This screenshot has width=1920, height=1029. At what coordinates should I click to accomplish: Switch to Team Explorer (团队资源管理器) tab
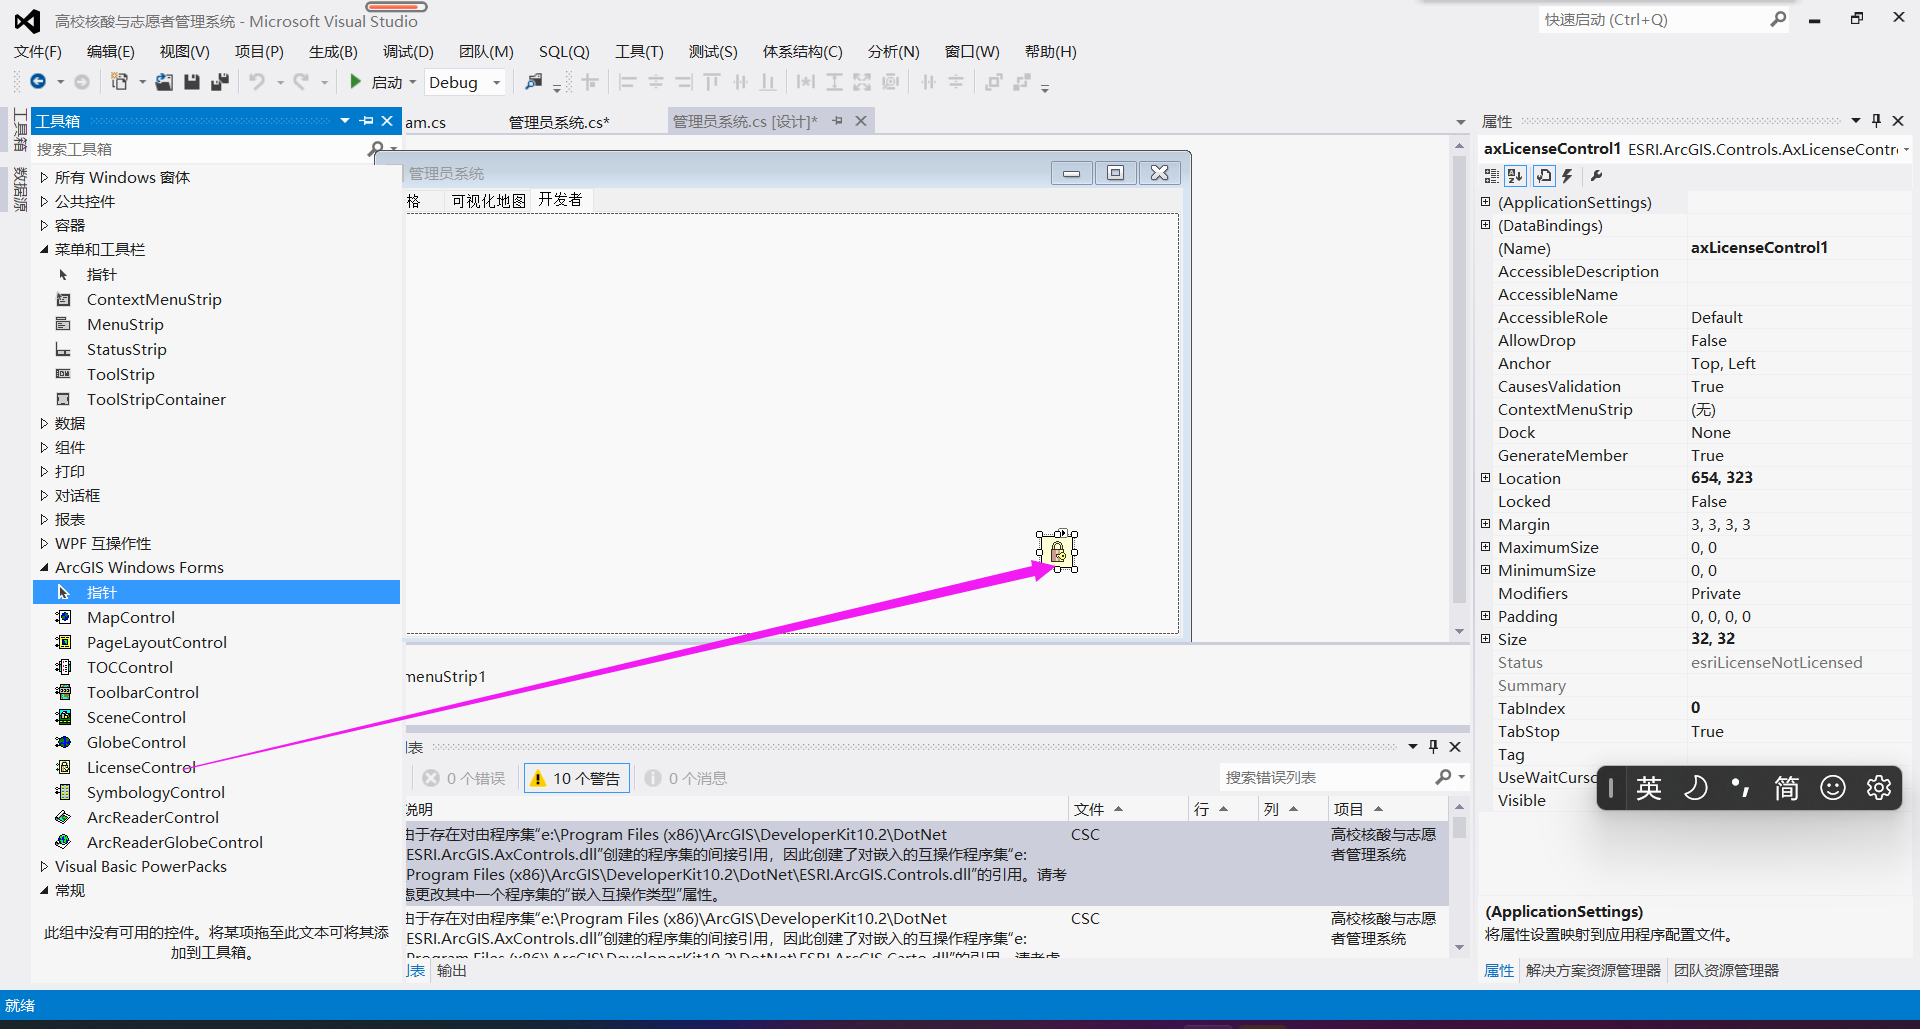pos(1727,970)
